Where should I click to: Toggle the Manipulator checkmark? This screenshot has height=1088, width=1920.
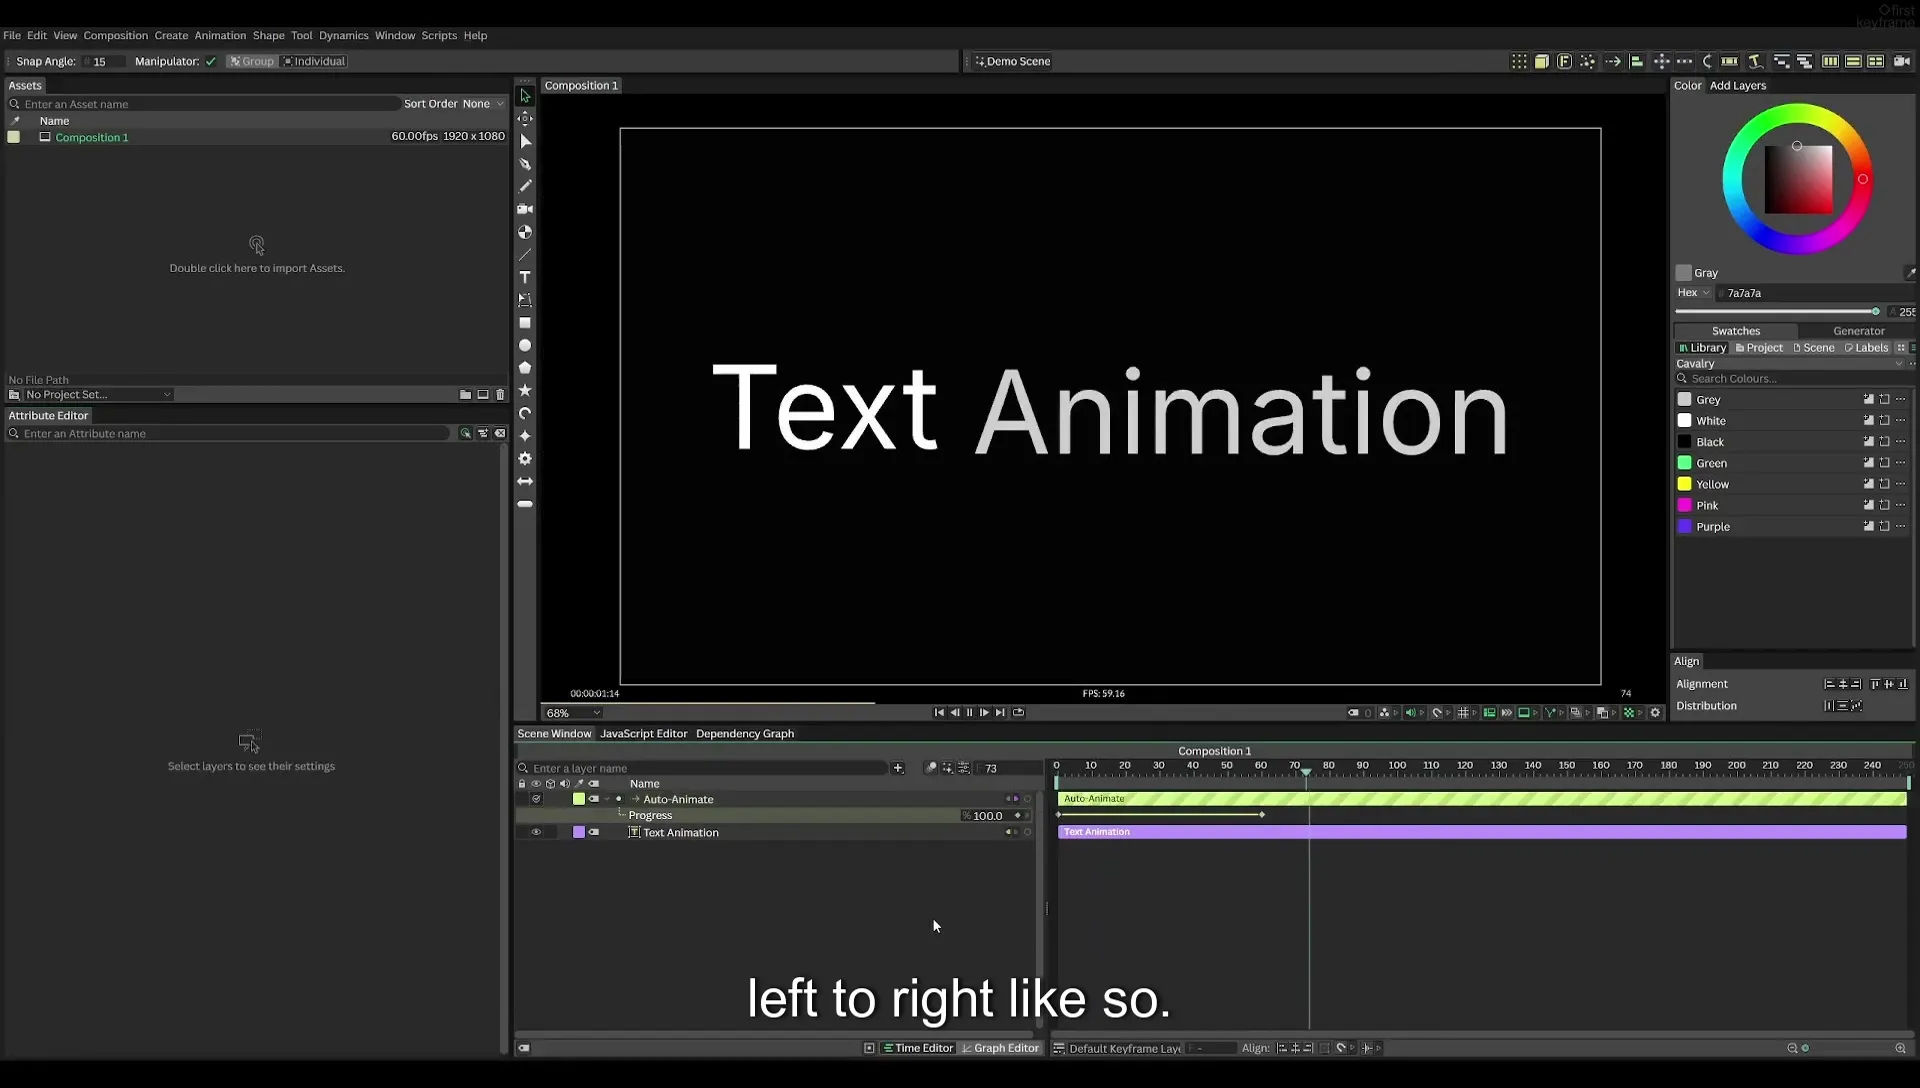pyautogui.click(x=211, y=62)
